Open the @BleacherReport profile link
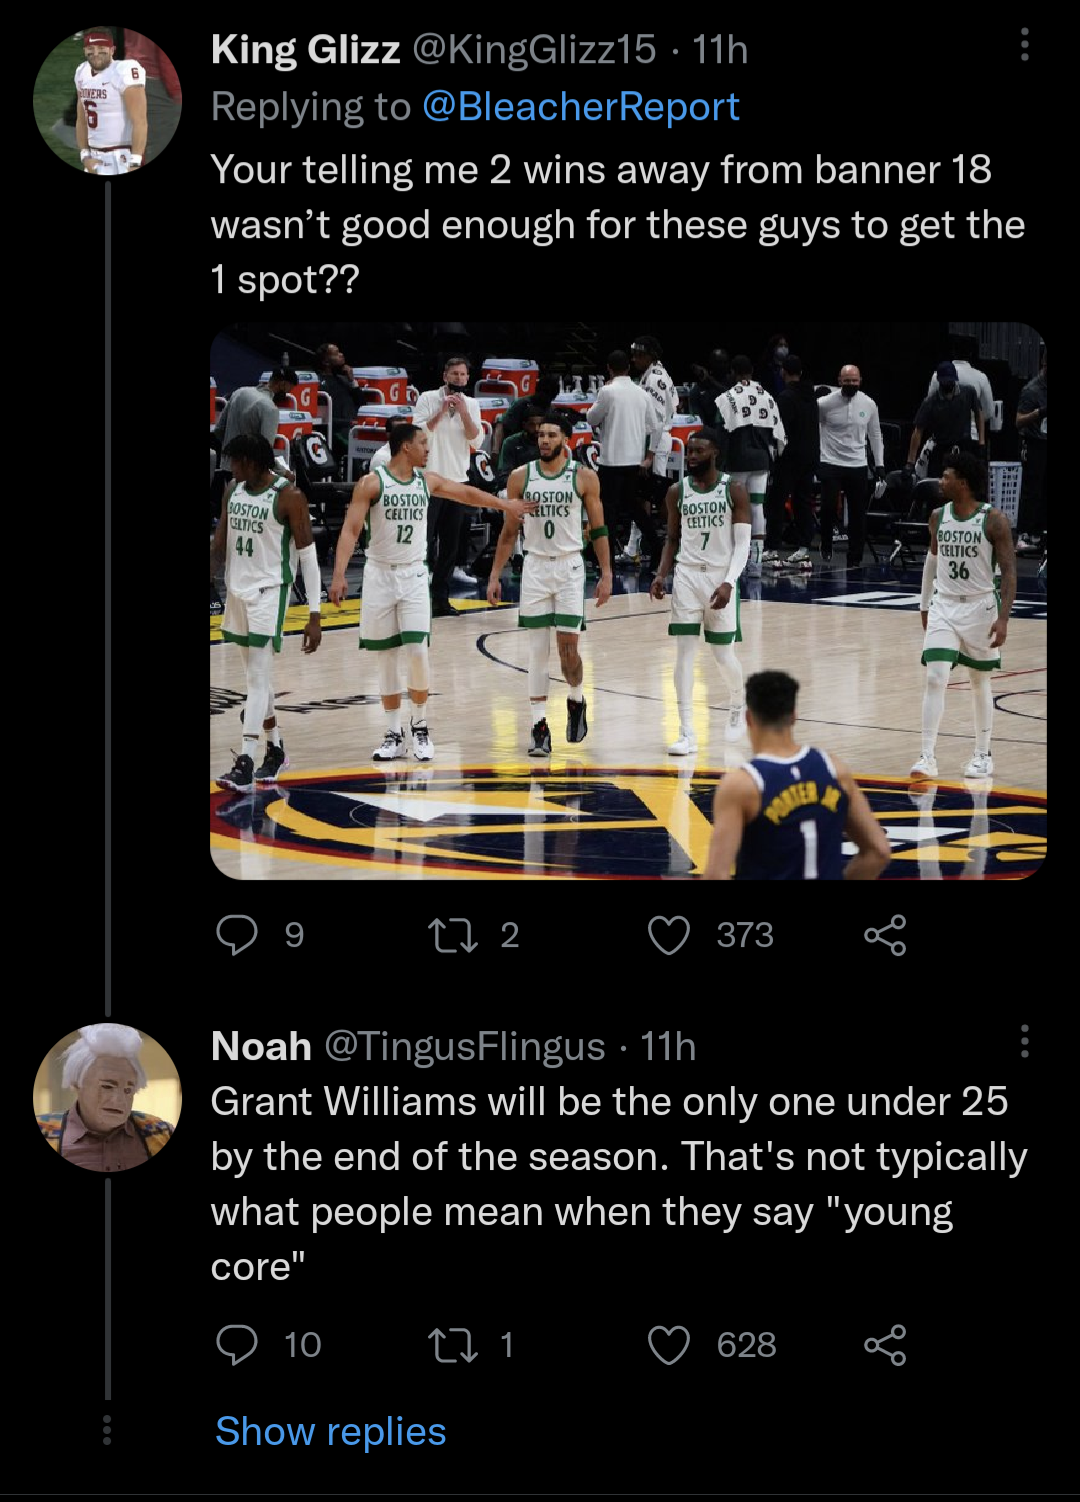1080x1502 pixels. (582, 106)
